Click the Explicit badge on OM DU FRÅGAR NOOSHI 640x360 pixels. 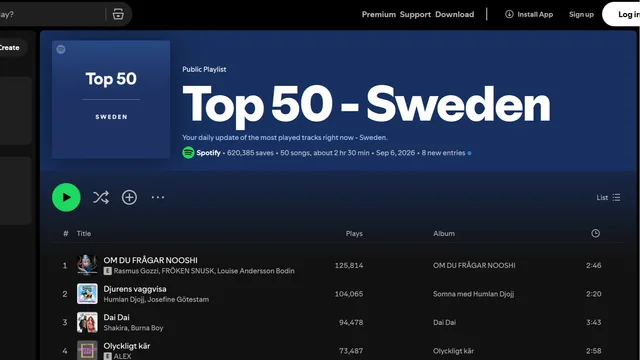[107, 271]
